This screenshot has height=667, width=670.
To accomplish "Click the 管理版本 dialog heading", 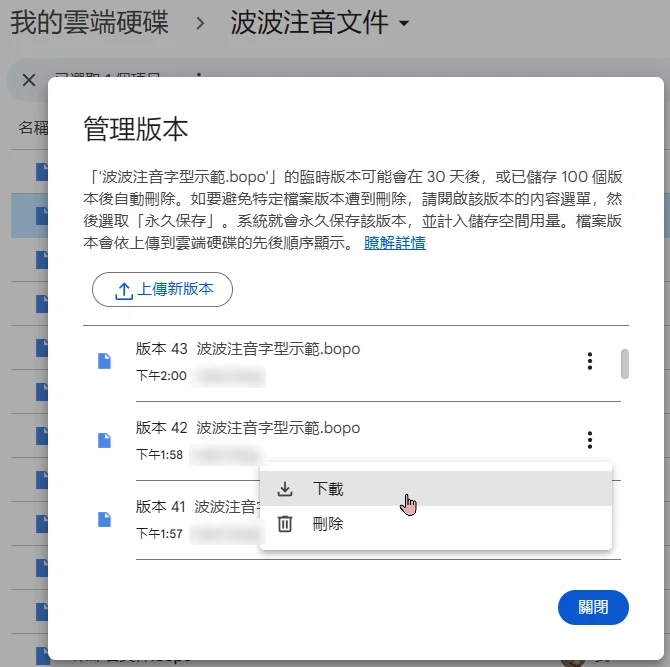I will [x=136, y=129].
